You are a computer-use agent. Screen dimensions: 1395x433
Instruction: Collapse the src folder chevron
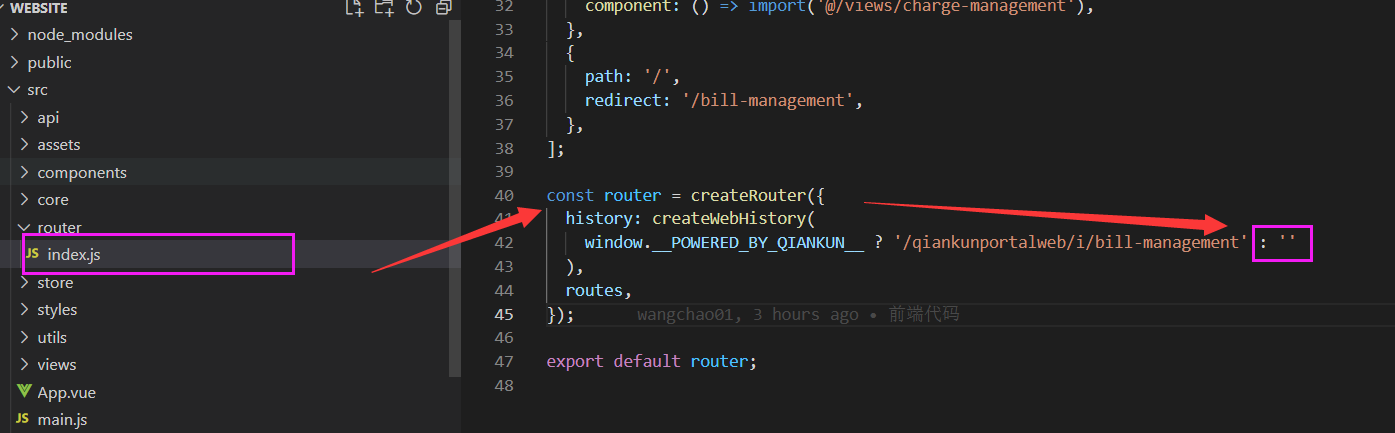(14, 90)
